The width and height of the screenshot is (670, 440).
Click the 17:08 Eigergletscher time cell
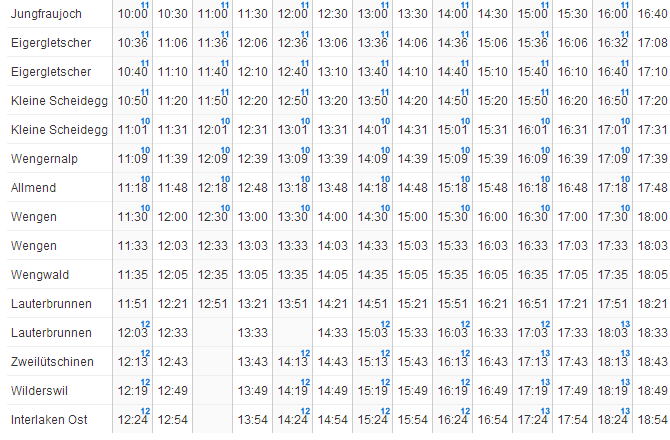point(652,43)
